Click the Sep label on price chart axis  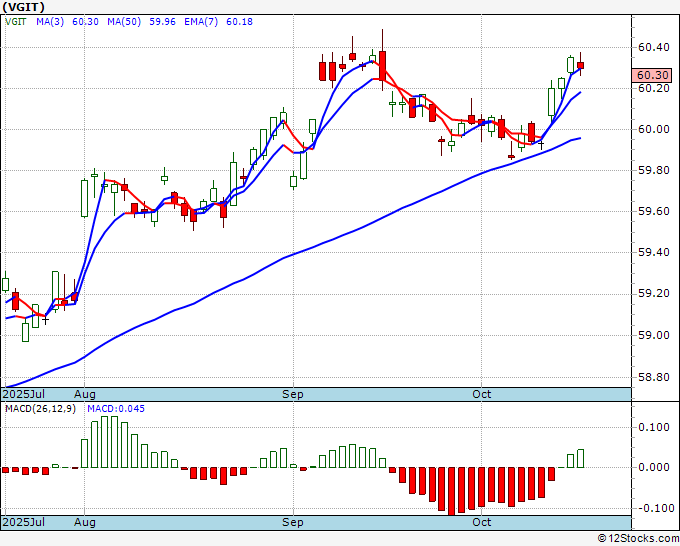tap(293, 394)
